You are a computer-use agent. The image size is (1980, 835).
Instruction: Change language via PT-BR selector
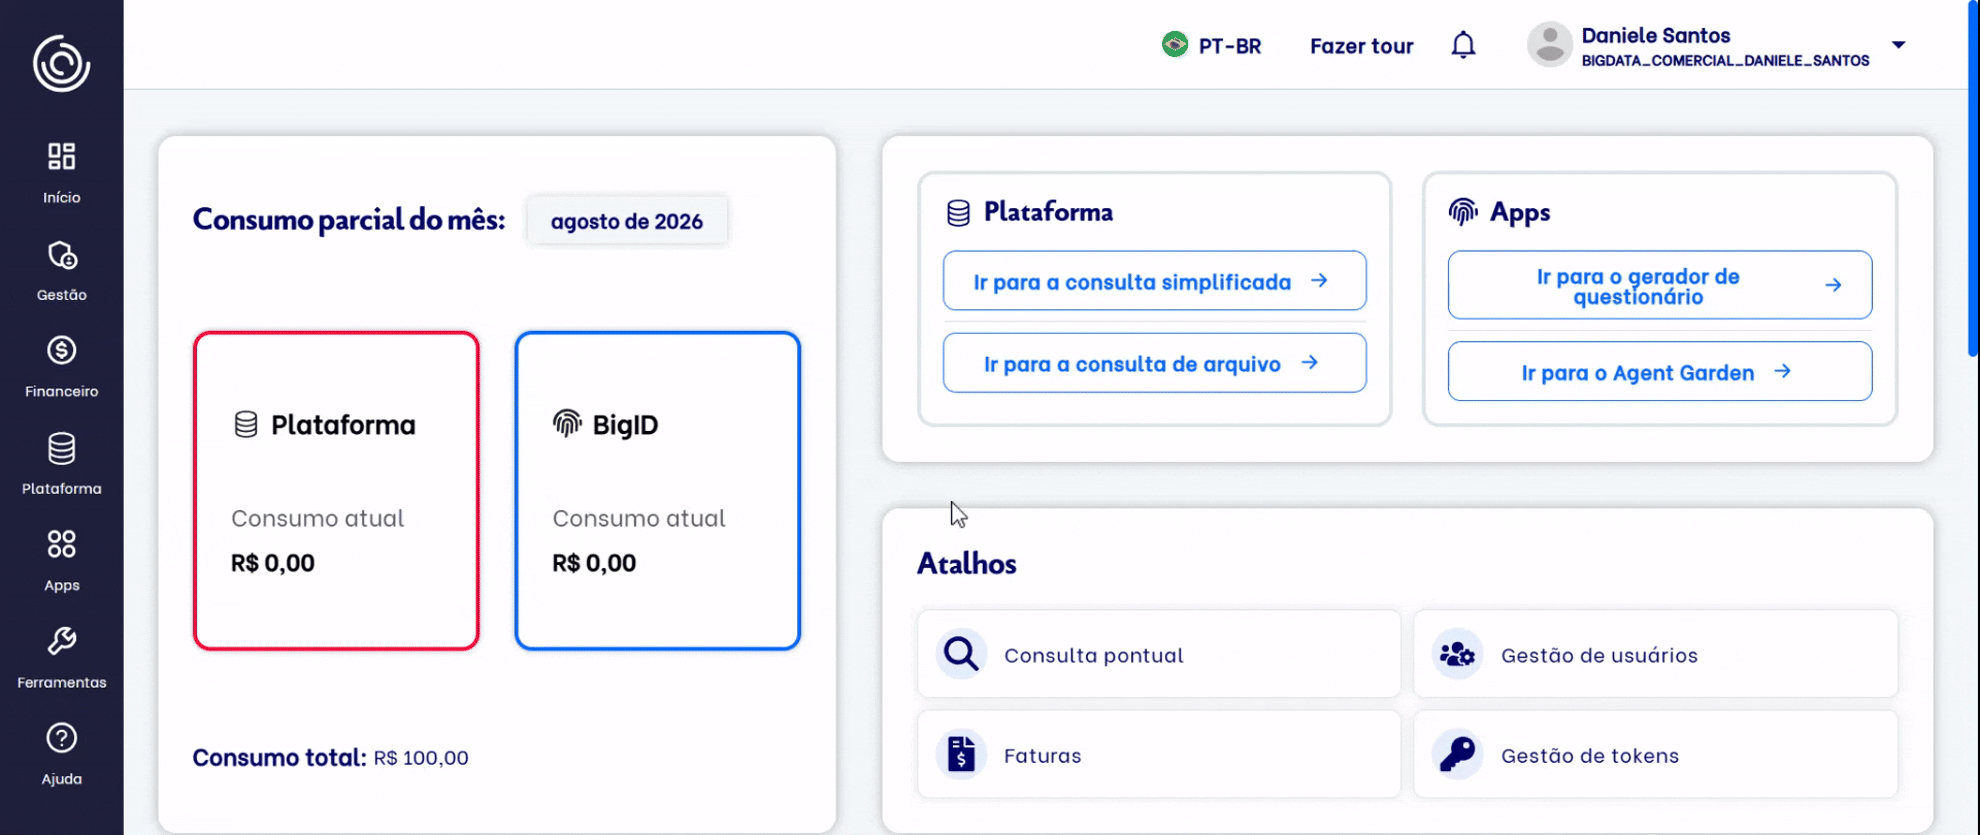point(1212,45)
